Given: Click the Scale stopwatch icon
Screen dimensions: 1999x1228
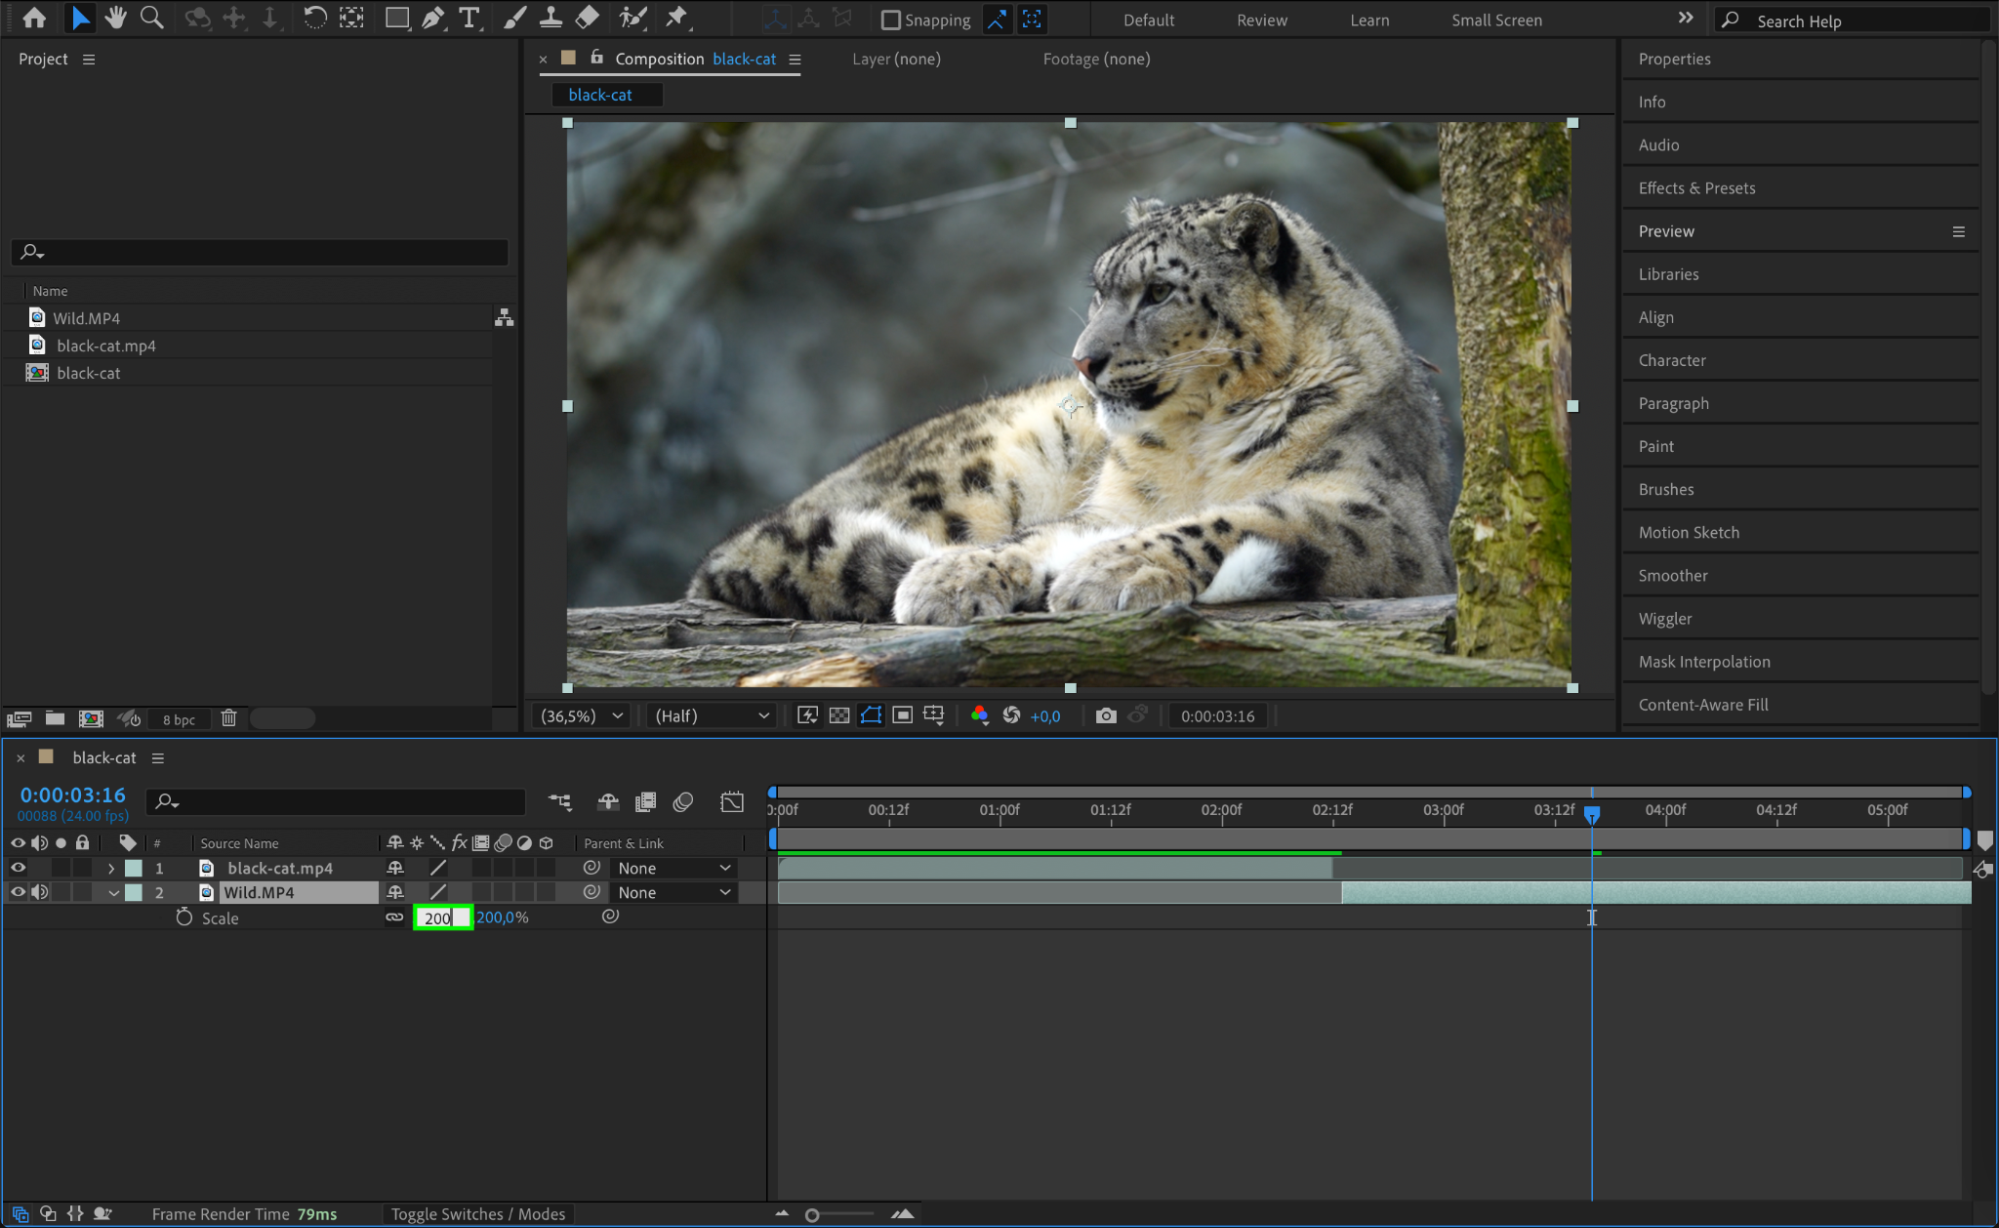Looking at the screenshot, I should point(184,917).
